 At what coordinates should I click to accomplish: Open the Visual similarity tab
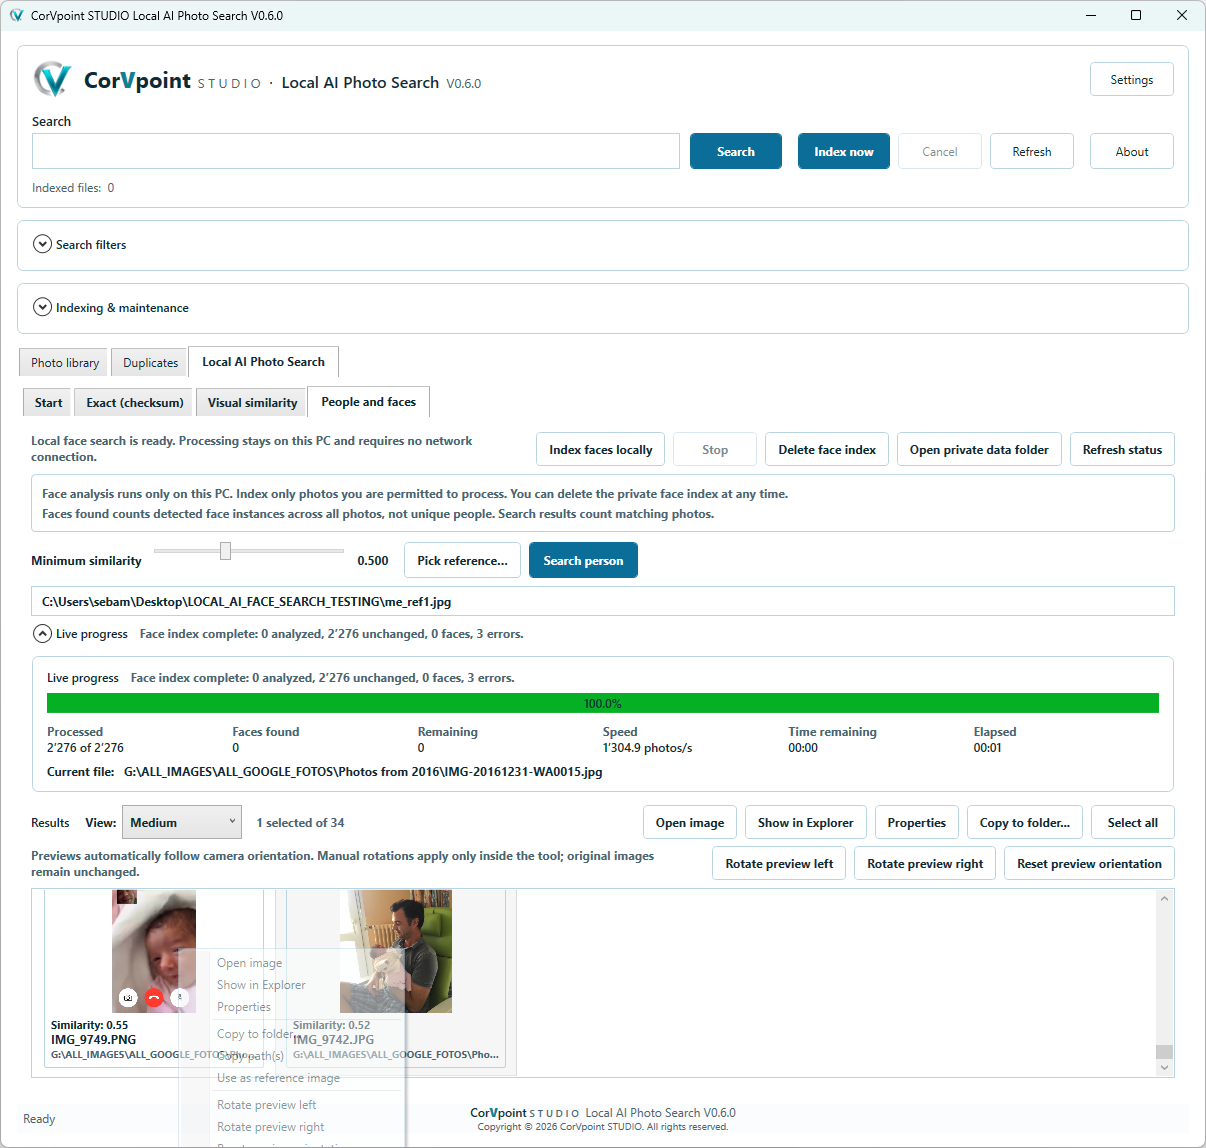[x=252, y=402]
